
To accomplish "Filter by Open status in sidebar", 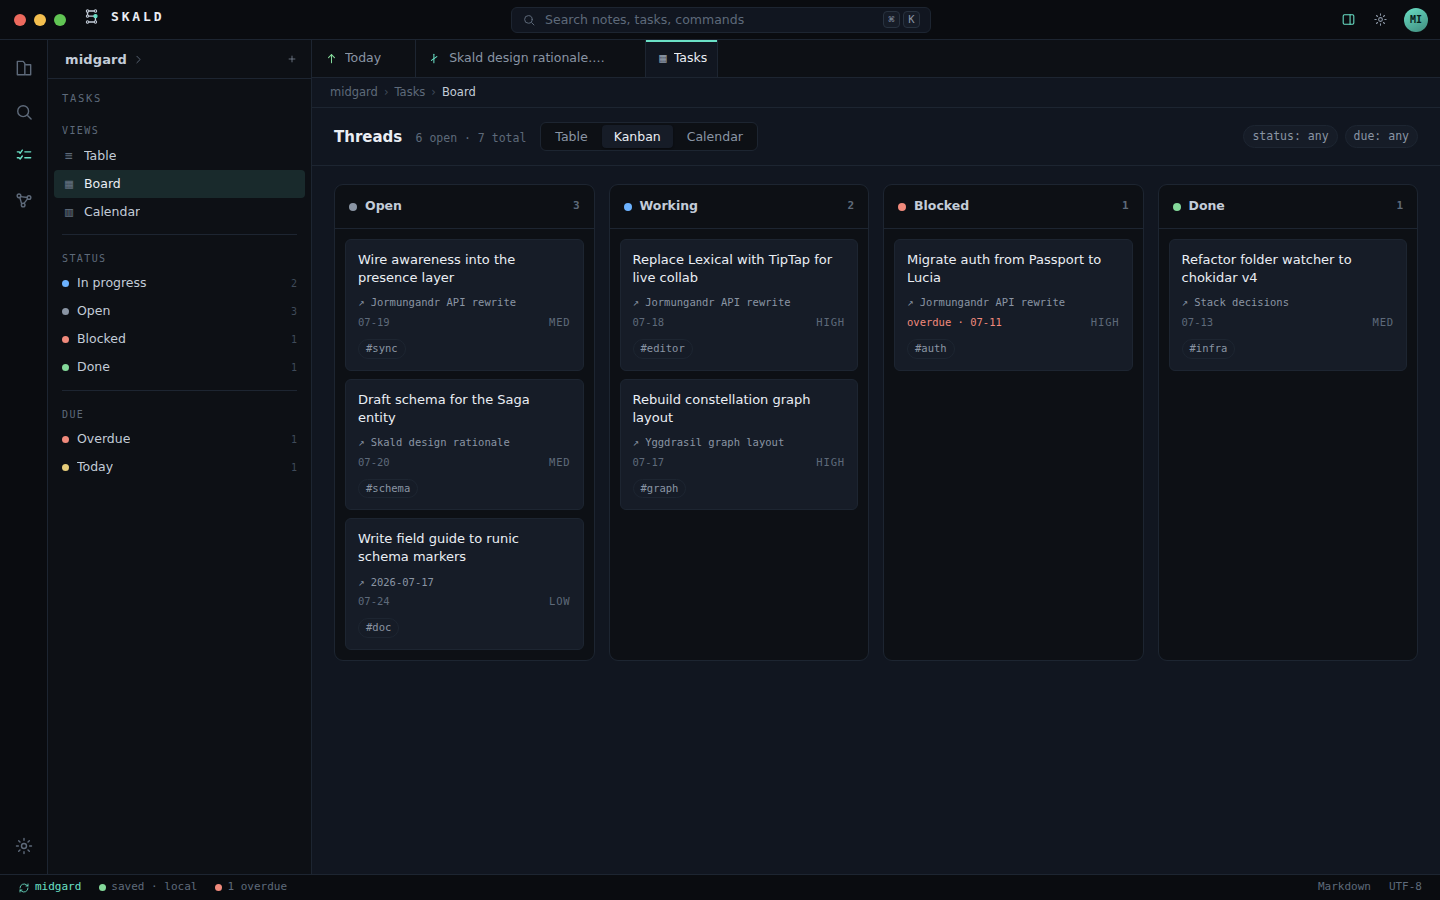I will click(x=179, y=311).
